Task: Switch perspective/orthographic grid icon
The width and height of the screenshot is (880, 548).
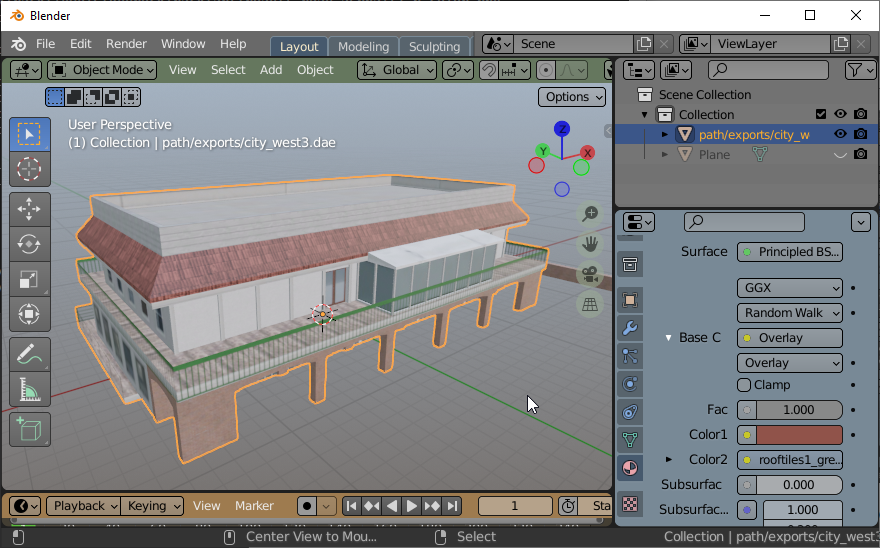Action: pos(590,305)
